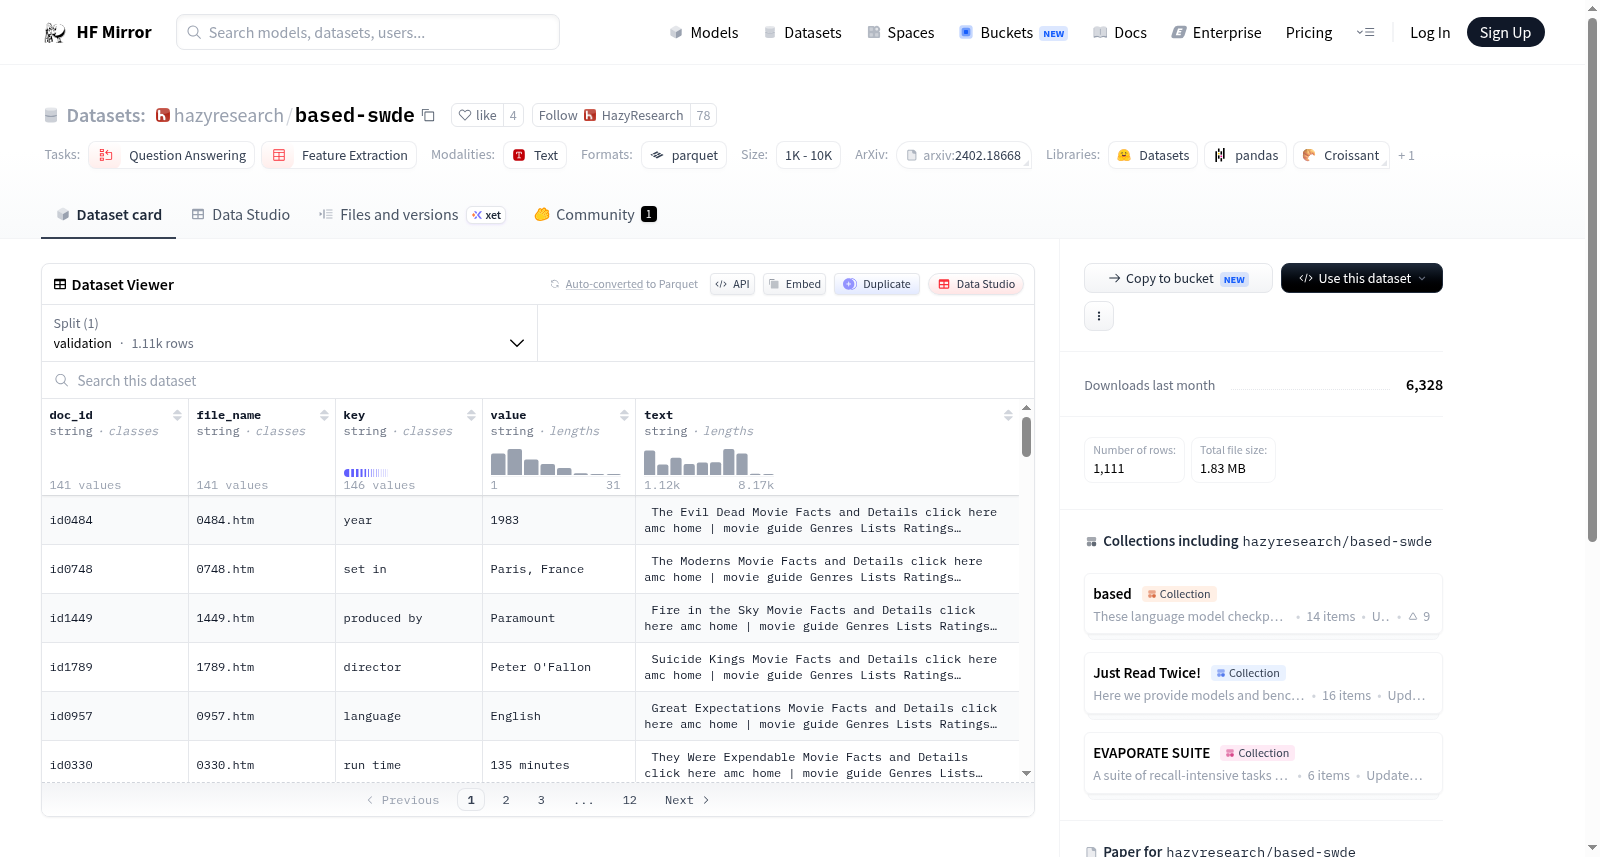Open Data Studio button in viewer header
1600x857 pixels.
click(x=976, y=284)
